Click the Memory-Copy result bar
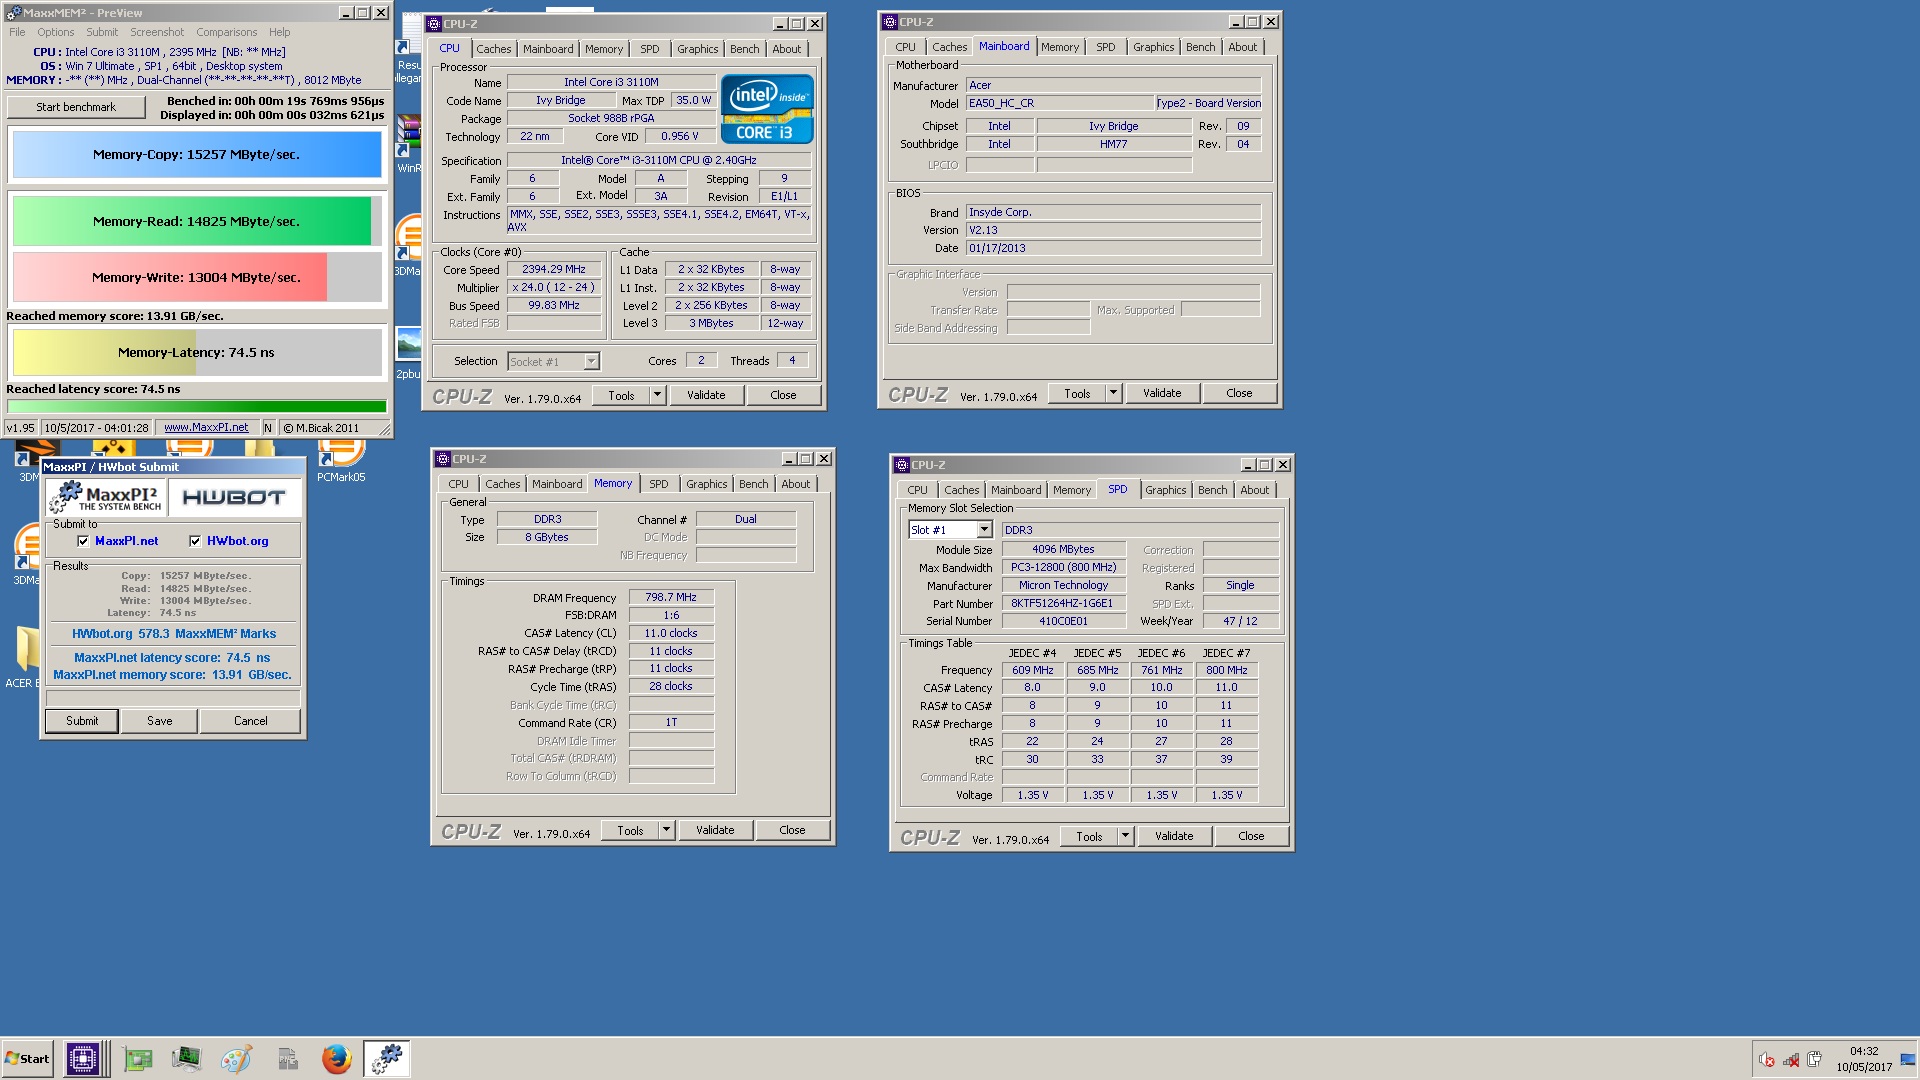The width and height of the screenshot is (1920, 1080). point(196,155)
